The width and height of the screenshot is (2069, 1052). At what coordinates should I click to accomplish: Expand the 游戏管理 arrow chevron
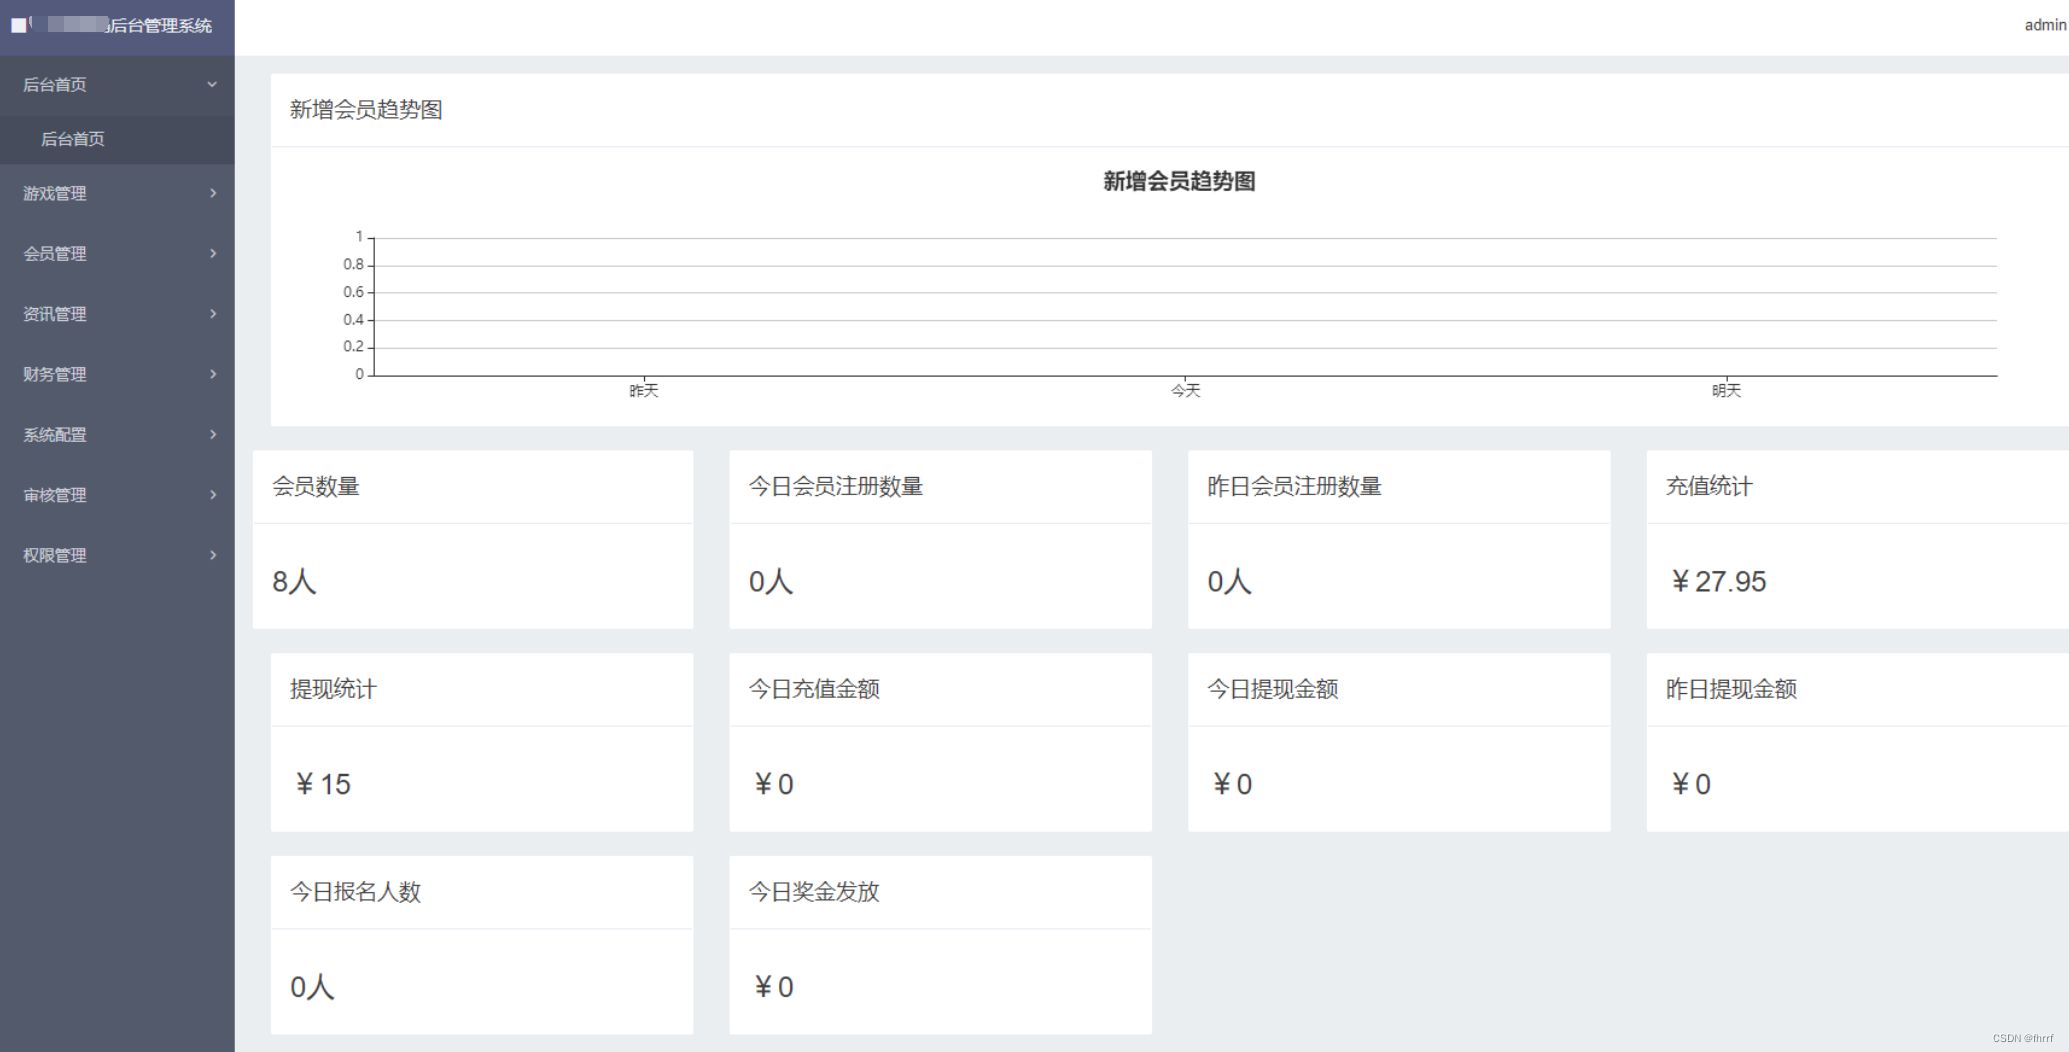pos(212,193)
